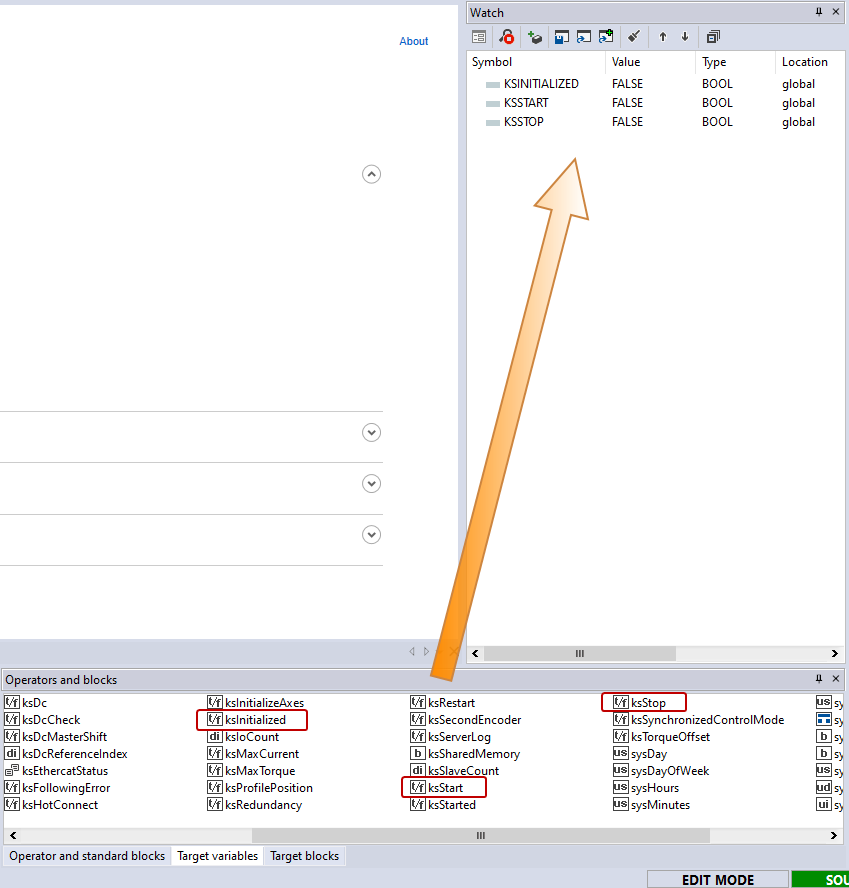Image resolution: width=849 pixels, height=888 pixels.
Task: Select the KSSTART watch row
Action: 656,103
